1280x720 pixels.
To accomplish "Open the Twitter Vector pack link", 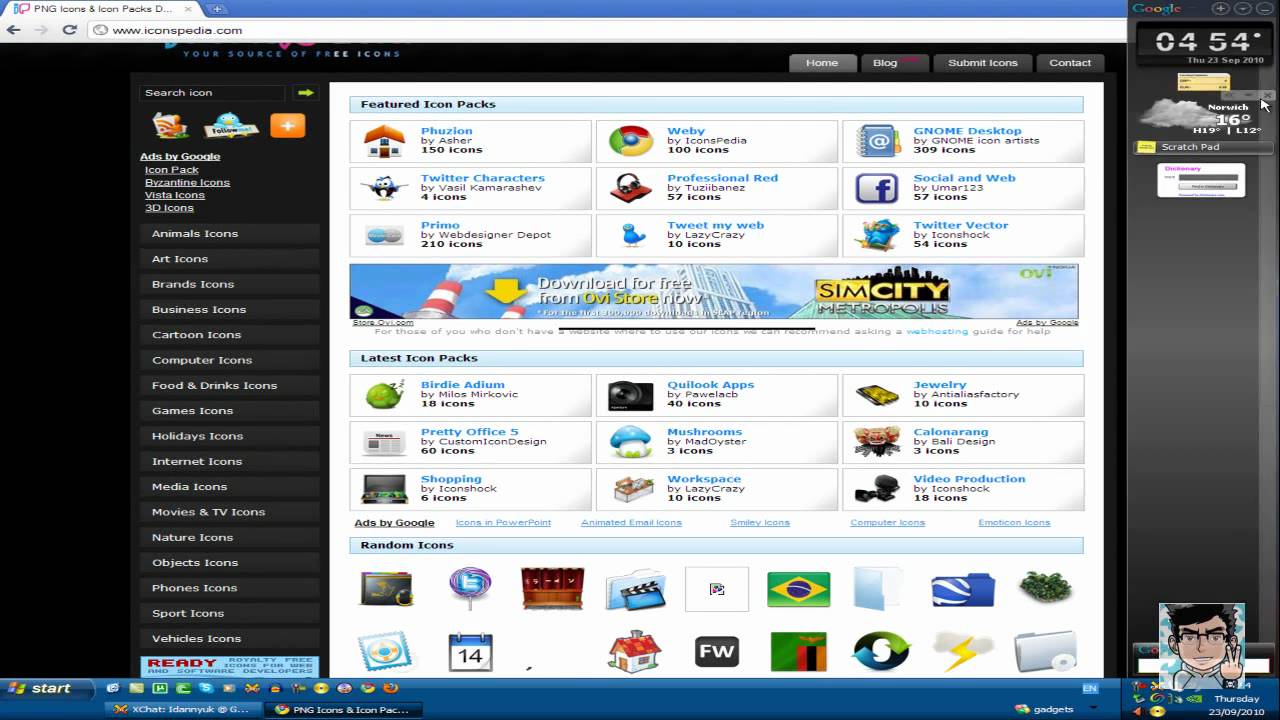I will point(961,225).
